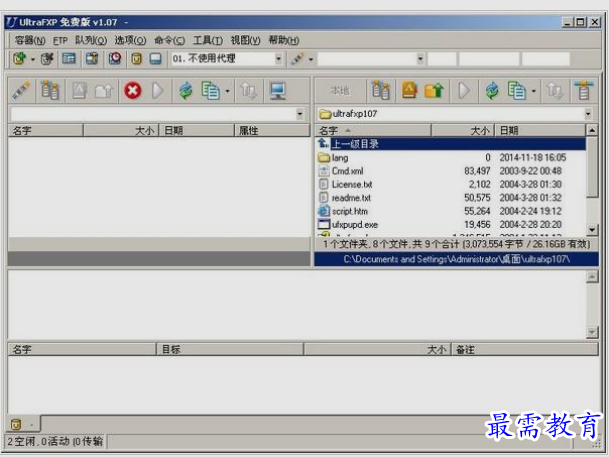609x457 pixels.
Task: Click the left pane greyed bookmark icon
Action: pyautogui.click(x=79, y=91)
